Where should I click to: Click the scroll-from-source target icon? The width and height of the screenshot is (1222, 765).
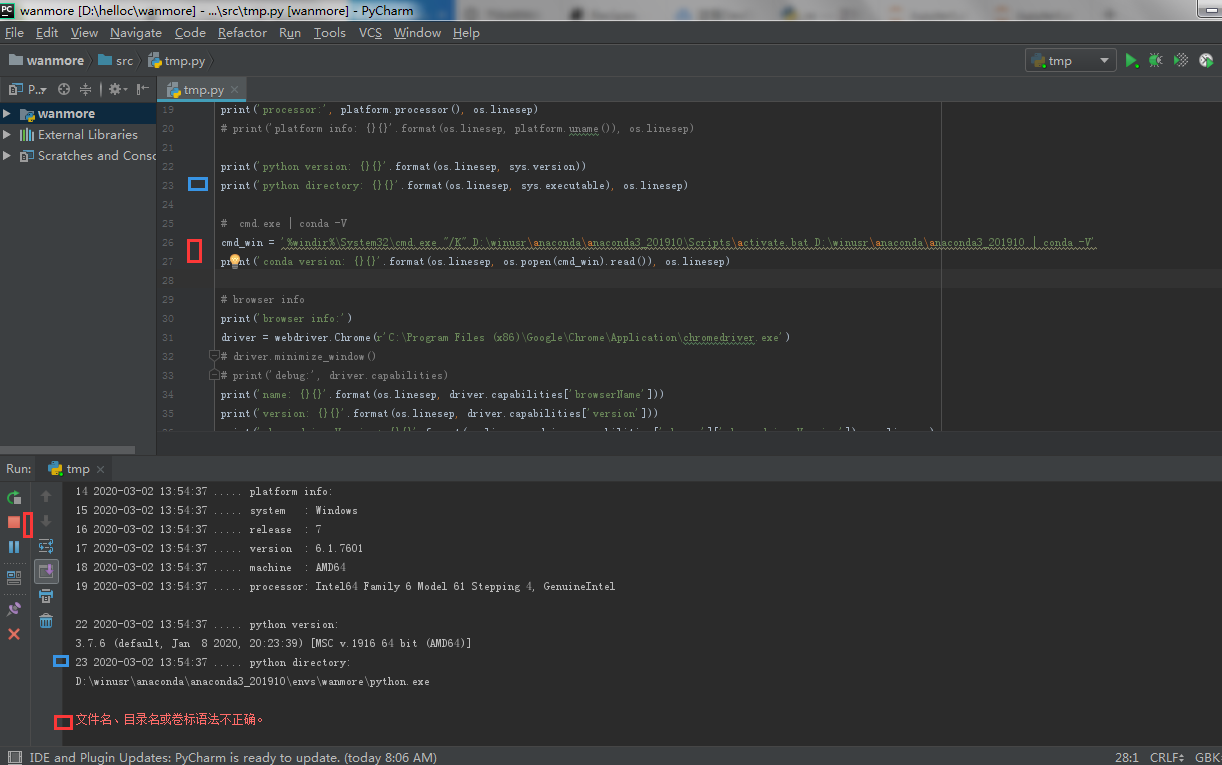(x=64, y=89)
